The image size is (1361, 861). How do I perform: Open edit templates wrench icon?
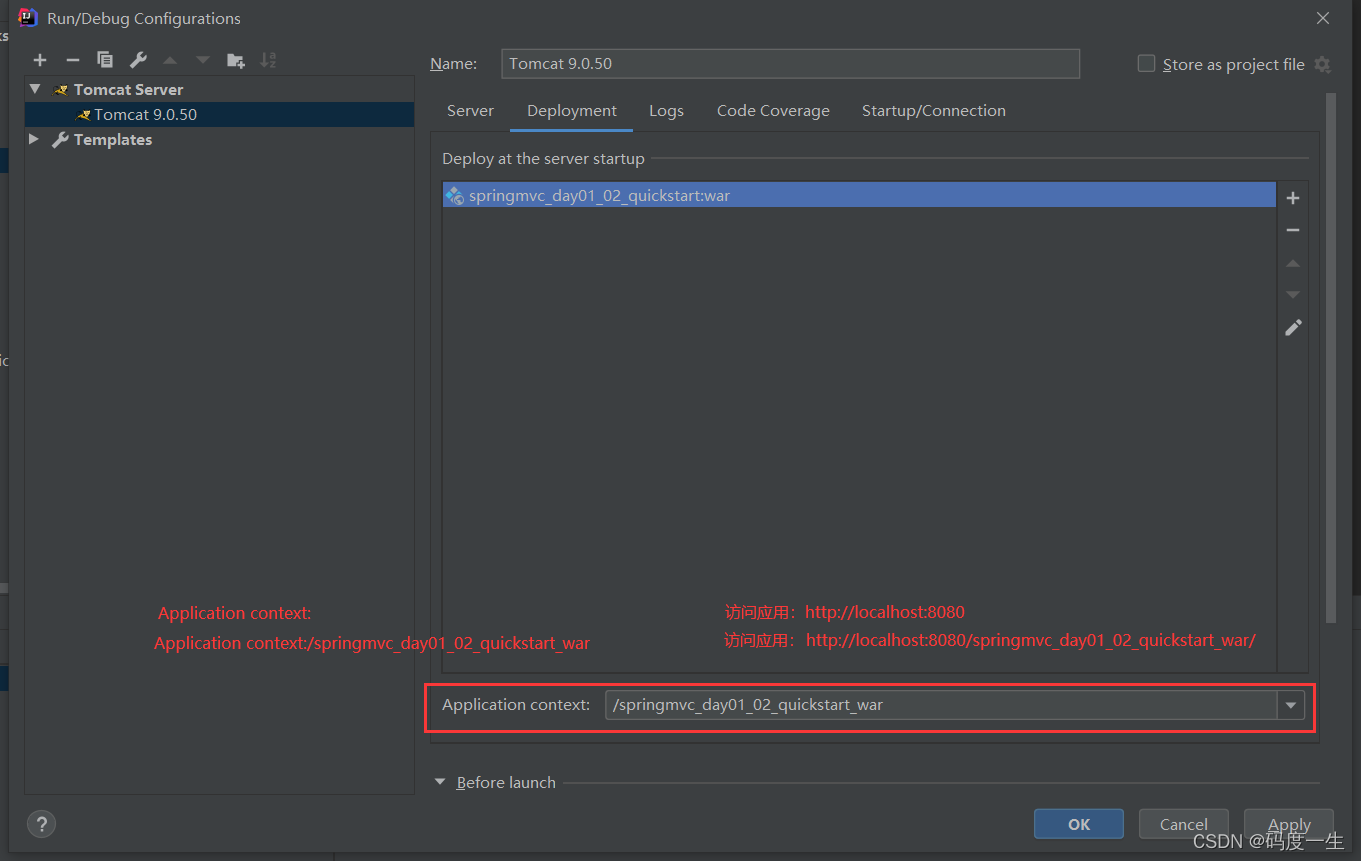point(138,60)
